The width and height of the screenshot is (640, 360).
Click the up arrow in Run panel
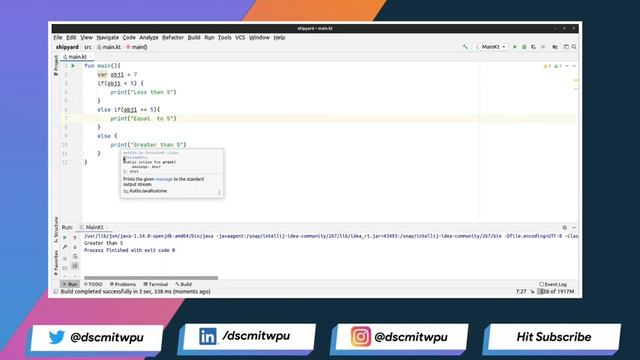[75, 237]
